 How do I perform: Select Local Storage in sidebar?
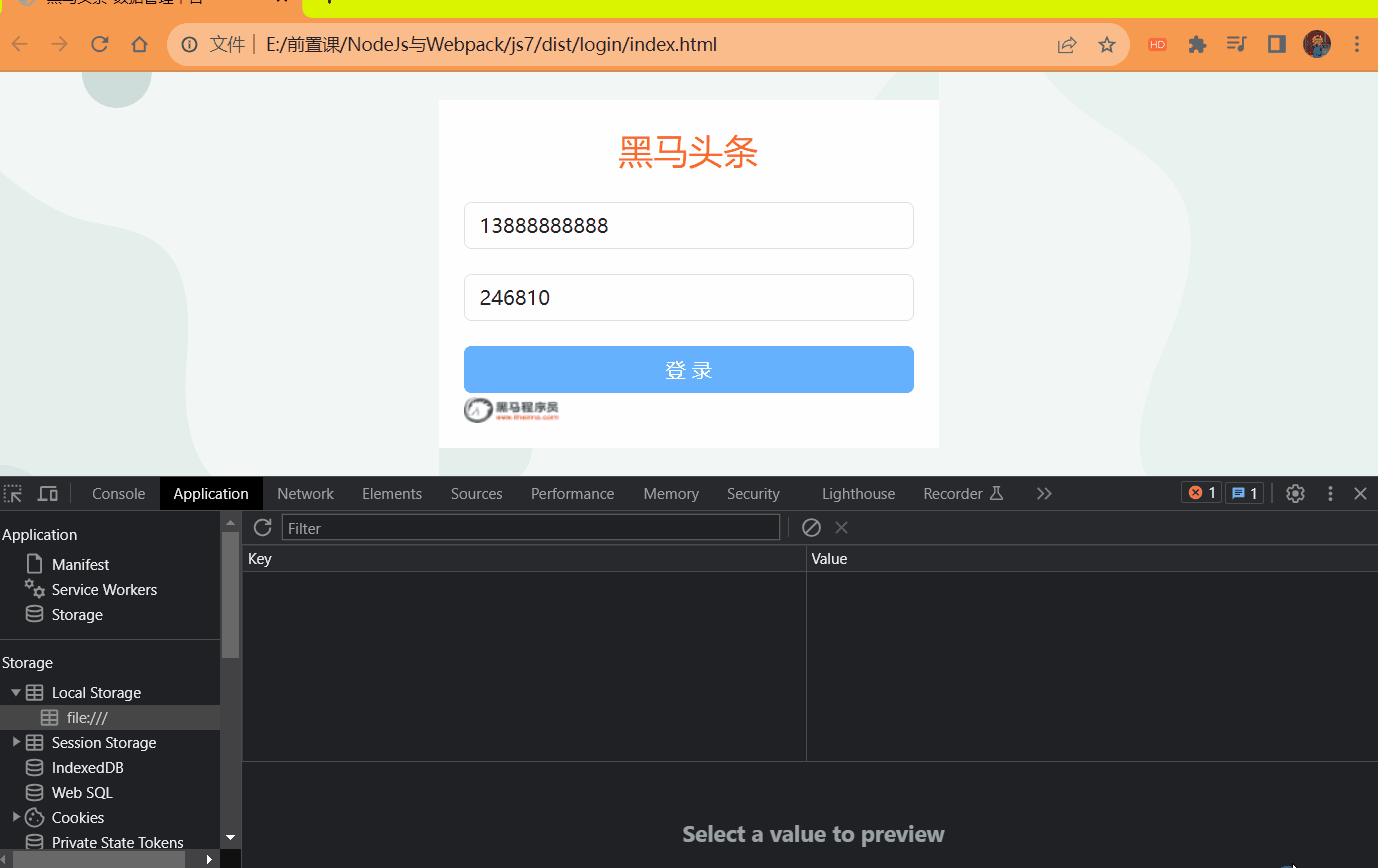(x=96, y=692)
